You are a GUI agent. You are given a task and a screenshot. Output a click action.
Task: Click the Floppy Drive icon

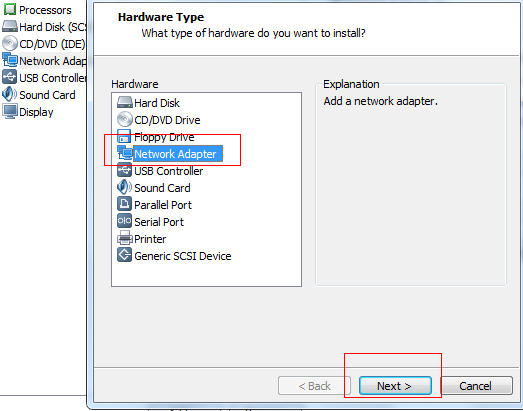(x=124, y=137)
